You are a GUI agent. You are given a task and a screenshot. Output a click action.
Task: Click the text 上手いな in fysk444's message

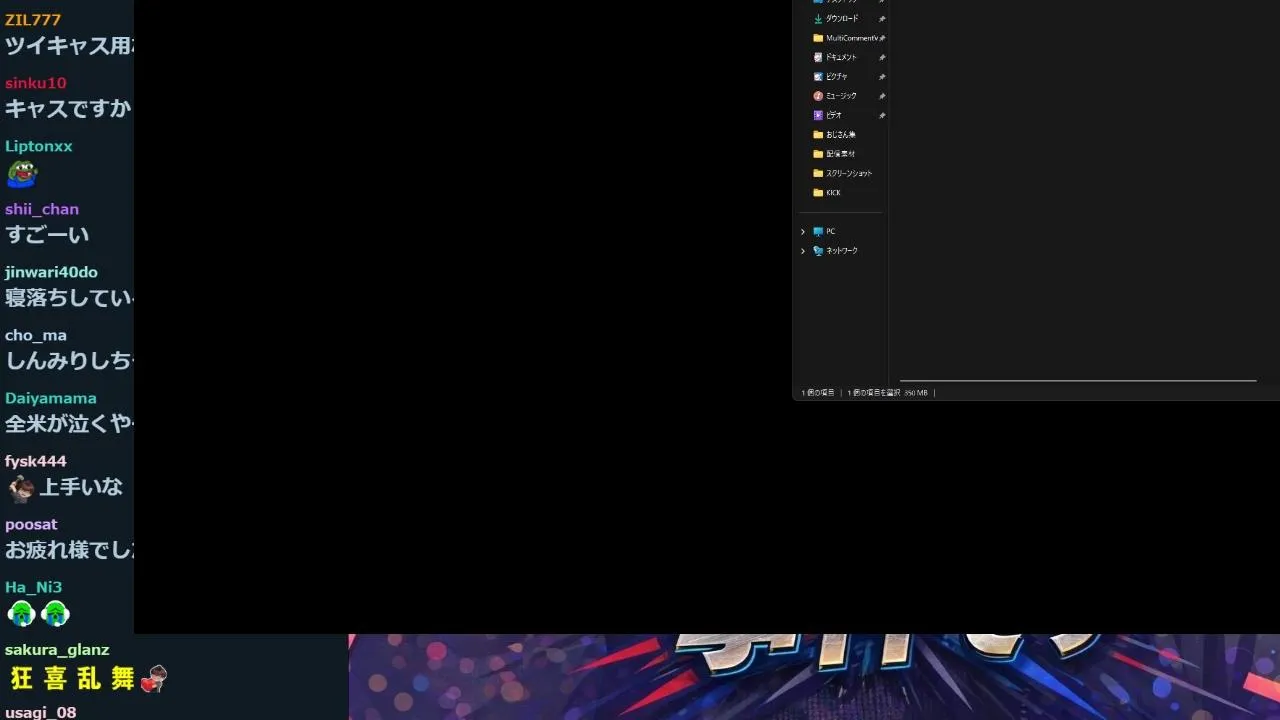click(81, 487)
